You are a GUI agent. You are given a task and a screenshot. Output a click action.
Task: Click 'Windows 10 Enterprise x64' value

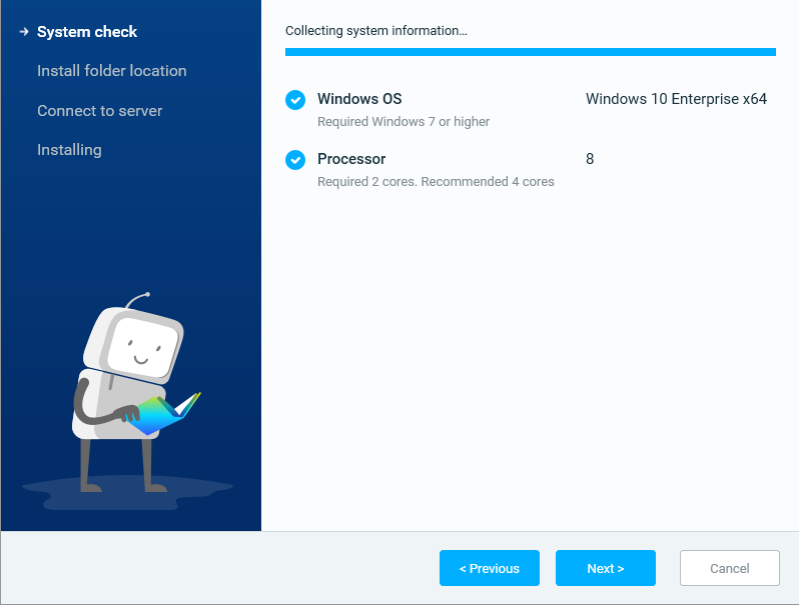click(x=676, y=99)
